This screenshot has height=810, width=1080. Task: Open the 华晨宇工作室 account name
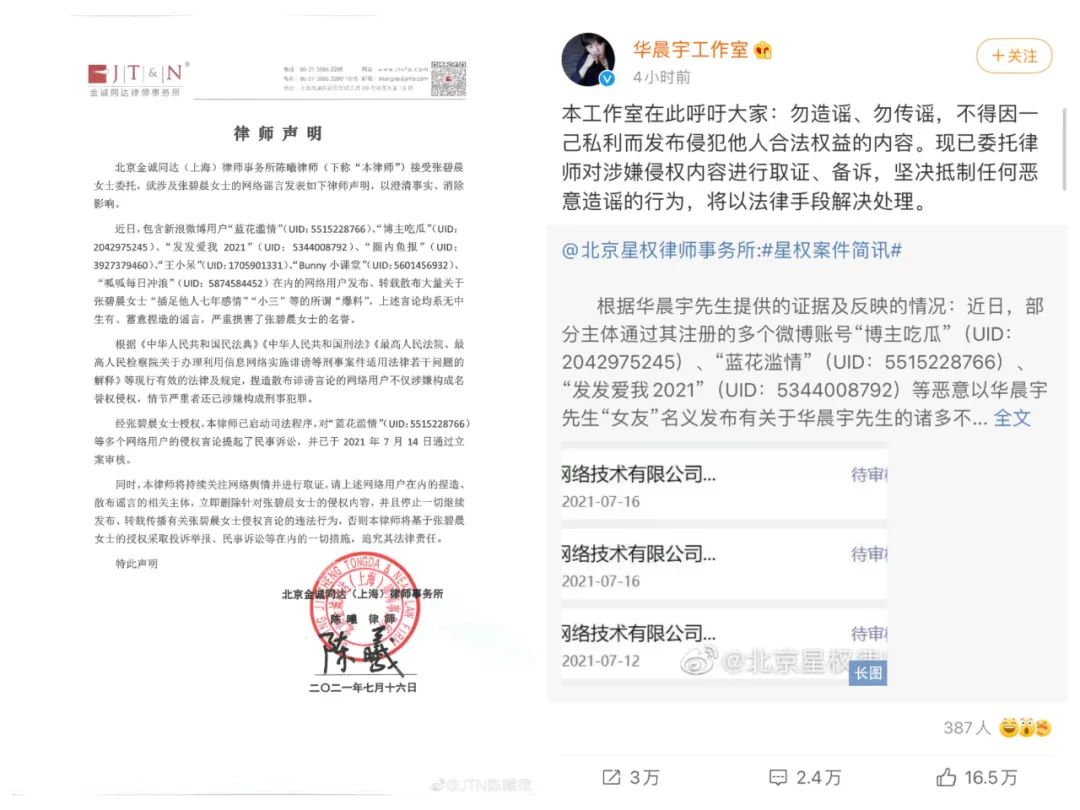(x=690, y=50)
